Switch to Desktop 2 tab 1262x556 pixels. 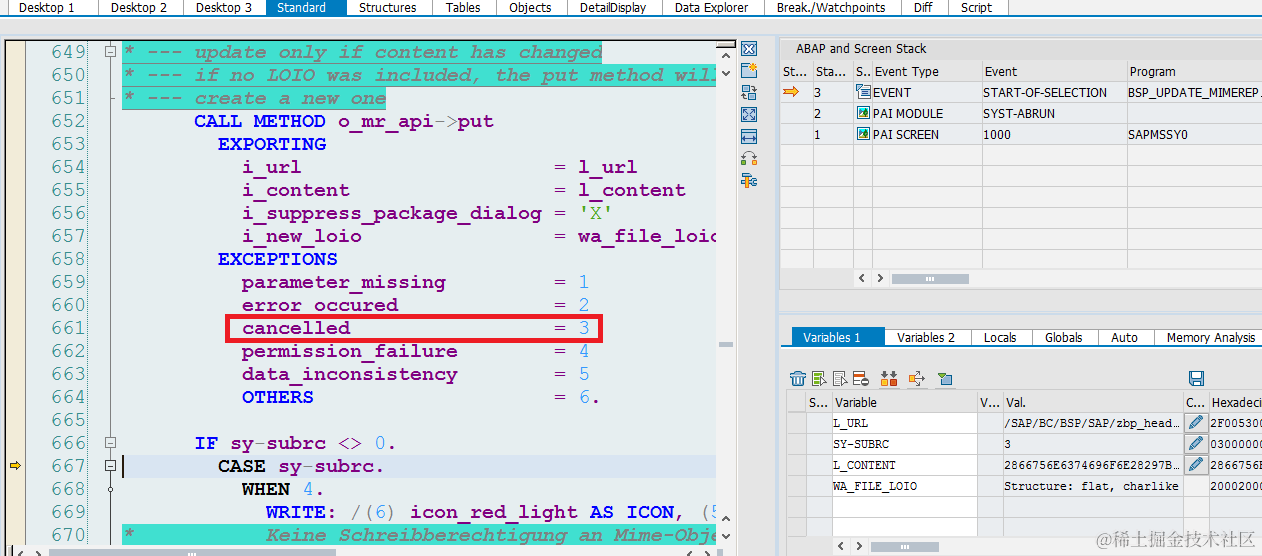click(139, 7)
